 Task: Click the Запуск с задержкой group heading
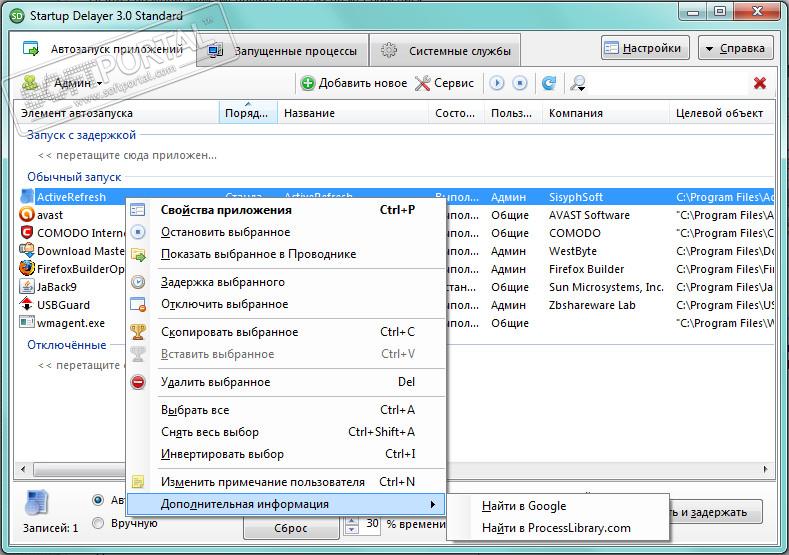coord(82,135)
